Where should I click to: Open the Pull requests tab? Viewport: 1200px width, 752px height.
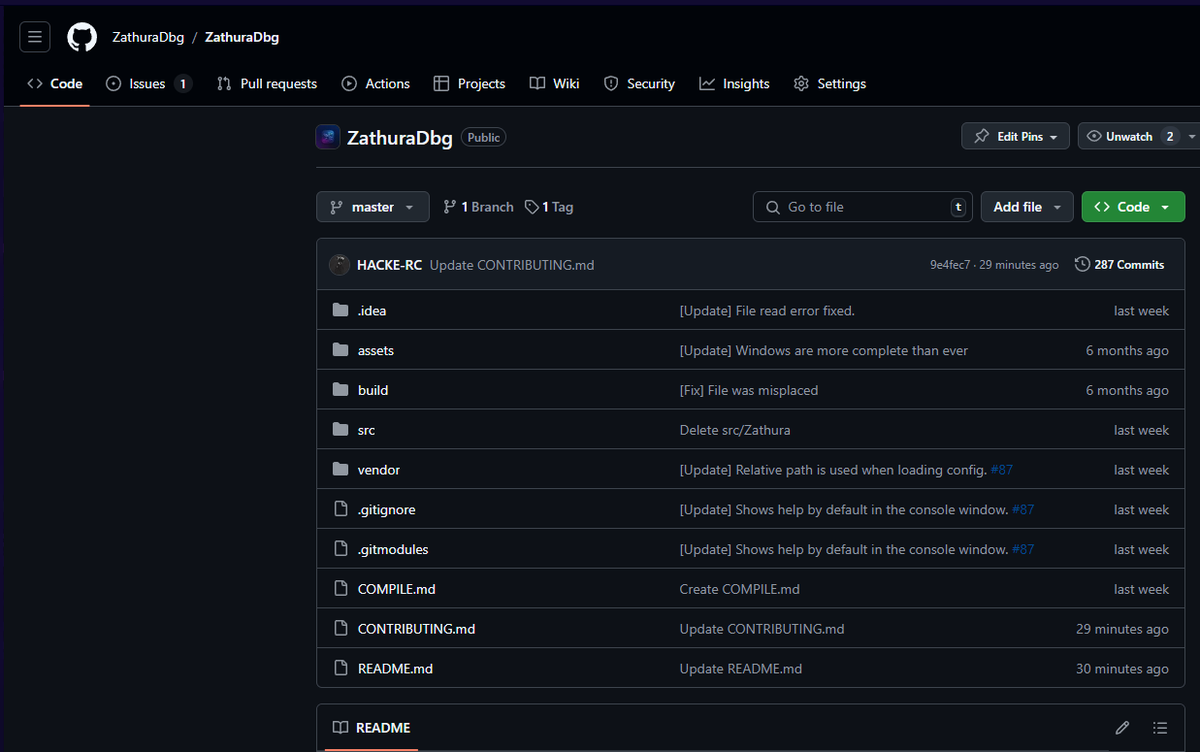point(266,83)
